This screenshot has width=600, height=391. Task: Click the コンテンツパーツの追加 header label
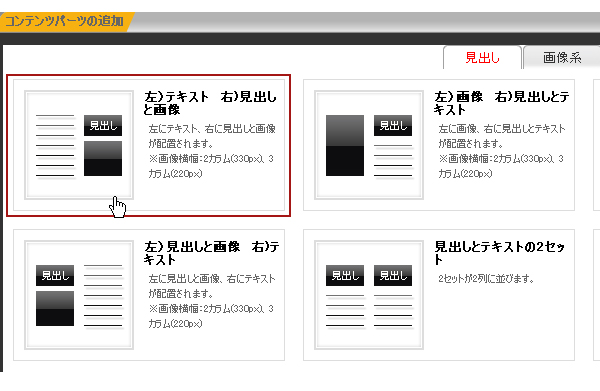[x=64, y=21]
